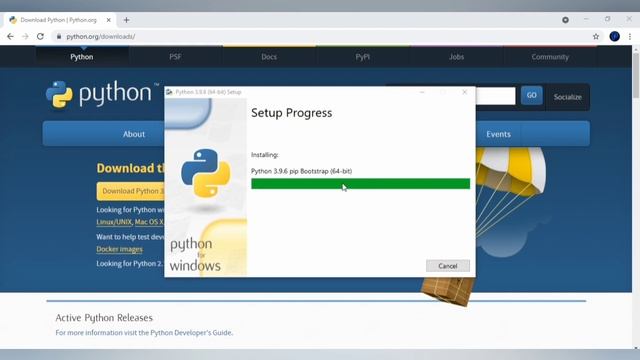The height and width of the screenshot is (360, 640).
Task: Open the Socialize menu
Action: (x=567, y=97)
